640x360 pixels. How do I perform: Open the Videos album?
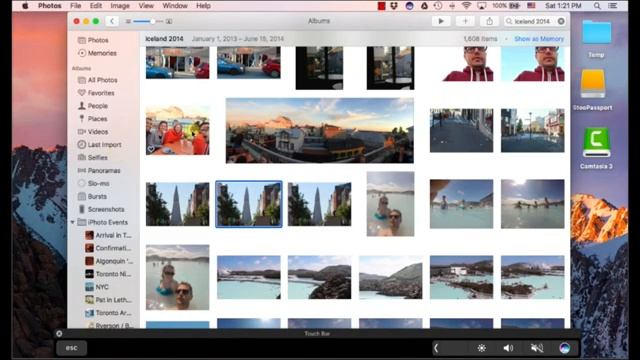(98, 132)
